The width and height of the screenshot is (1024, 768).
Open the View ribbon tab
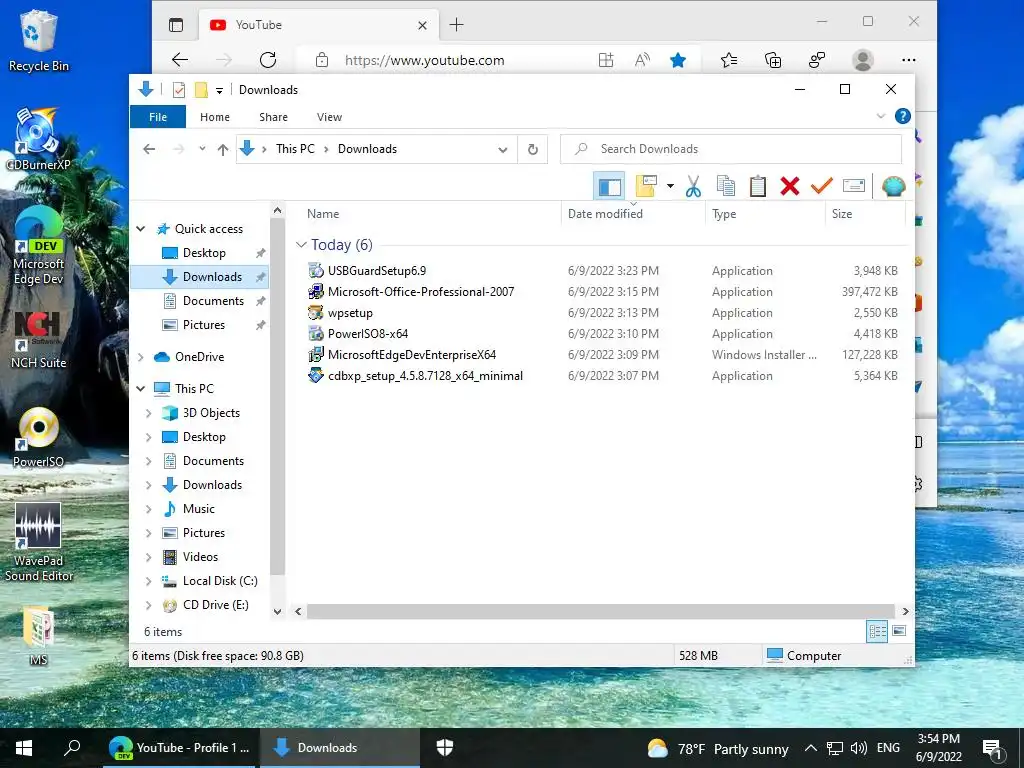point(329,117)
